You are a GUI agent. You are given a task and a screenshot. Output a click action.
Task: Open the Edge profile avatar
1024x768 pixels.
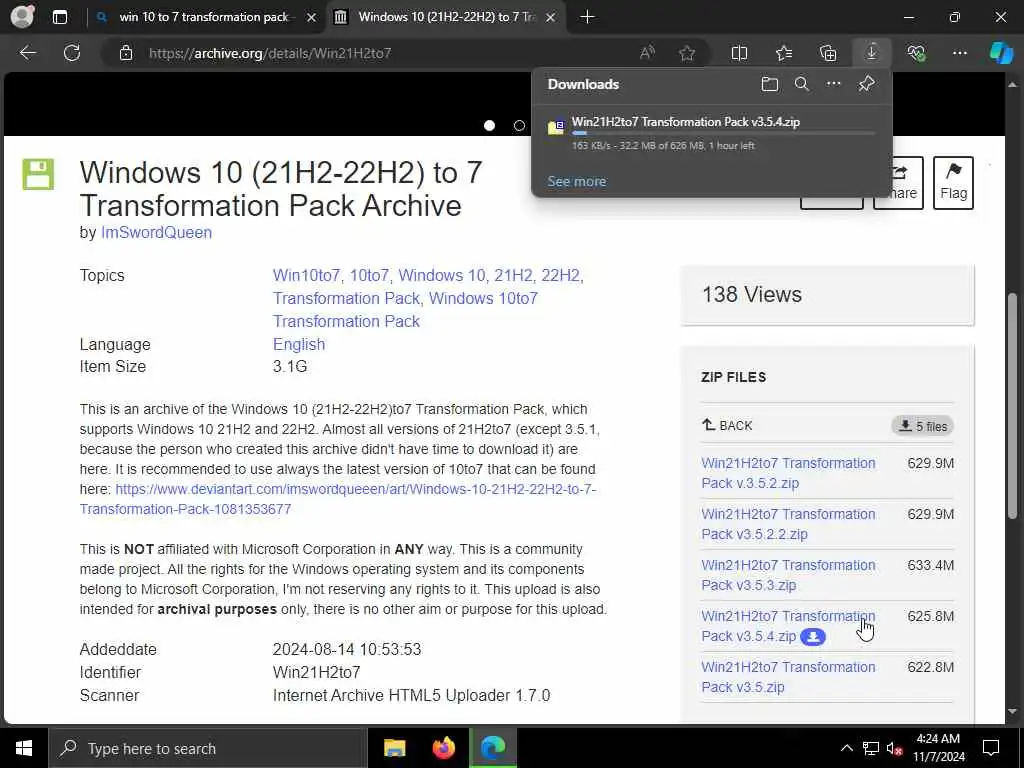coord(22,16)
